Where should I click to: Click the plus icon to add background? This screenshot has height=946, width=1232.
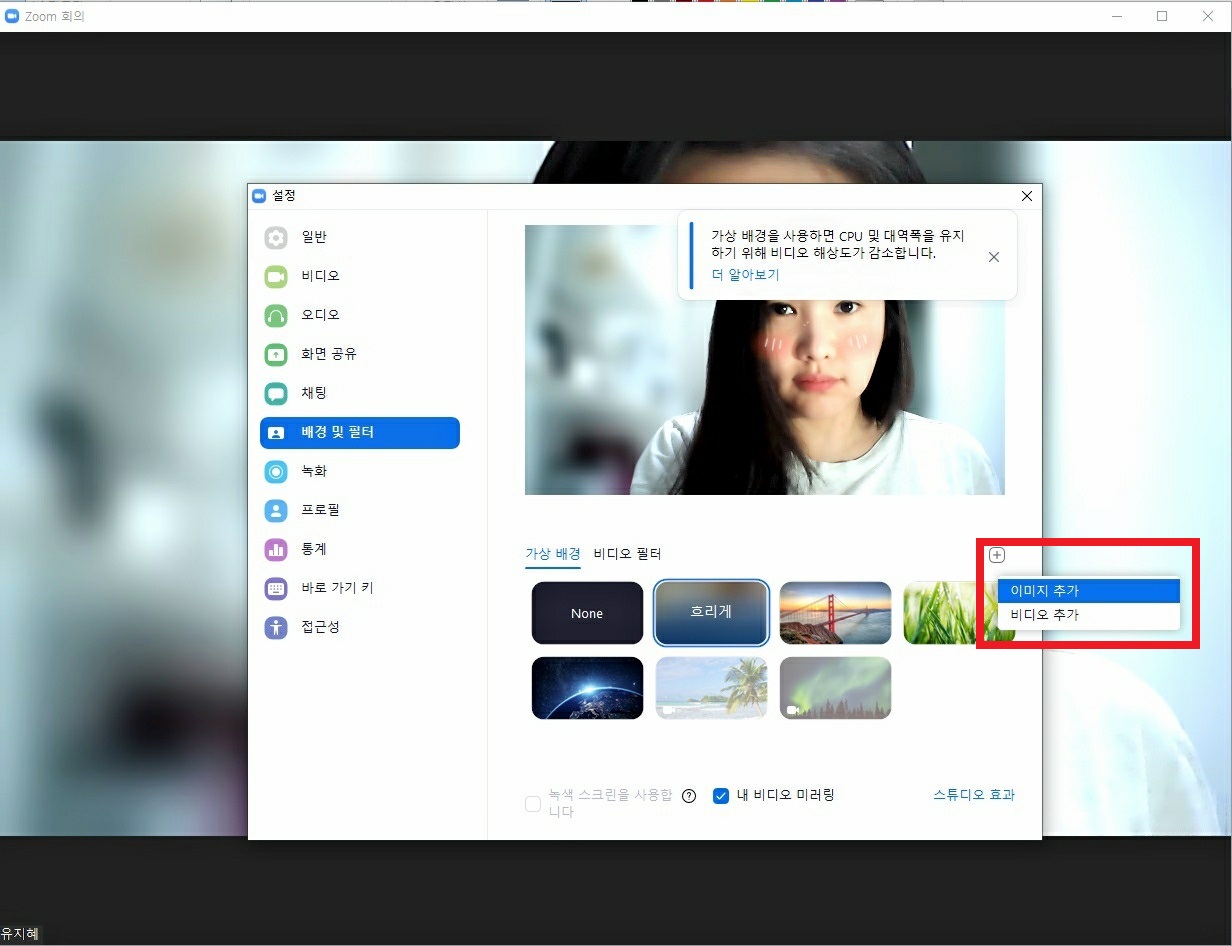(996, 555)
